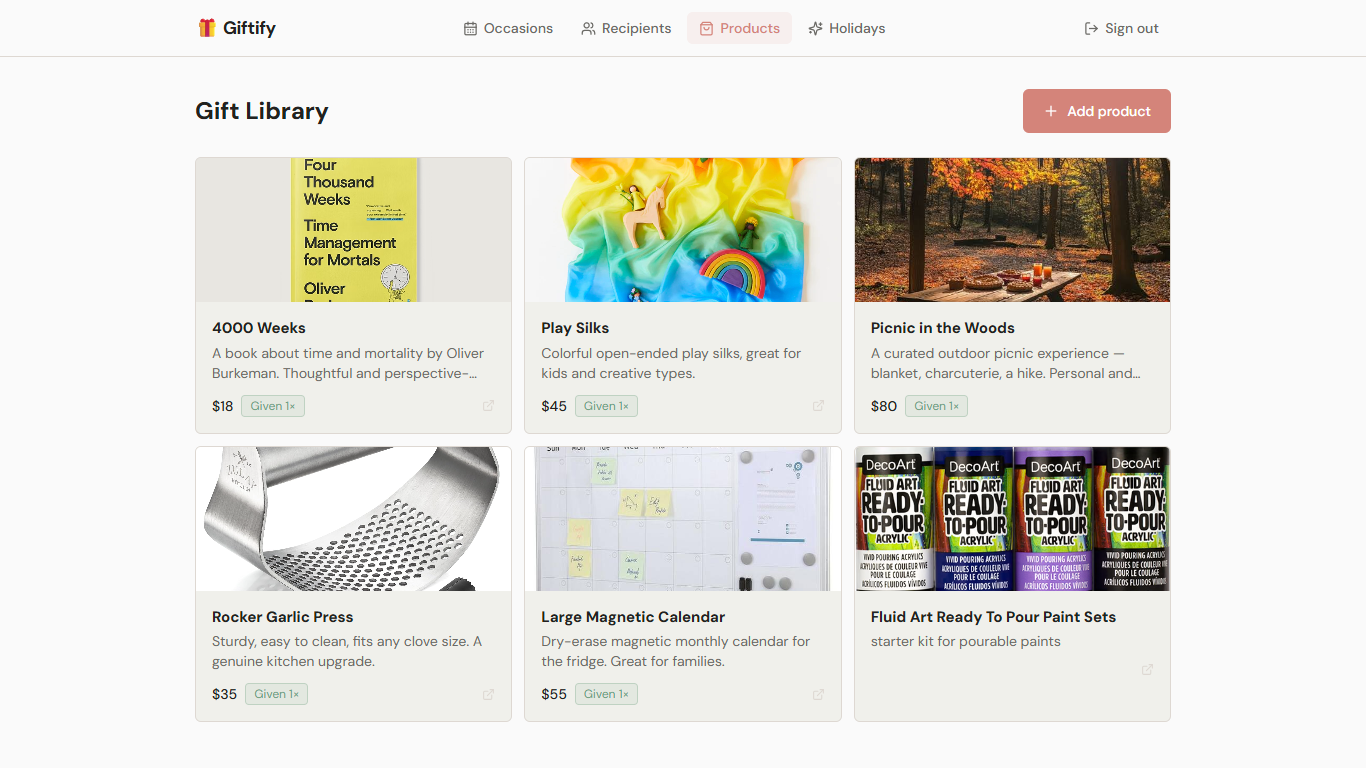Viewport: 1366px width, 768px height.
Task: Click the Given 1× badge on Play Silks
Action: [x=606, y=406]
